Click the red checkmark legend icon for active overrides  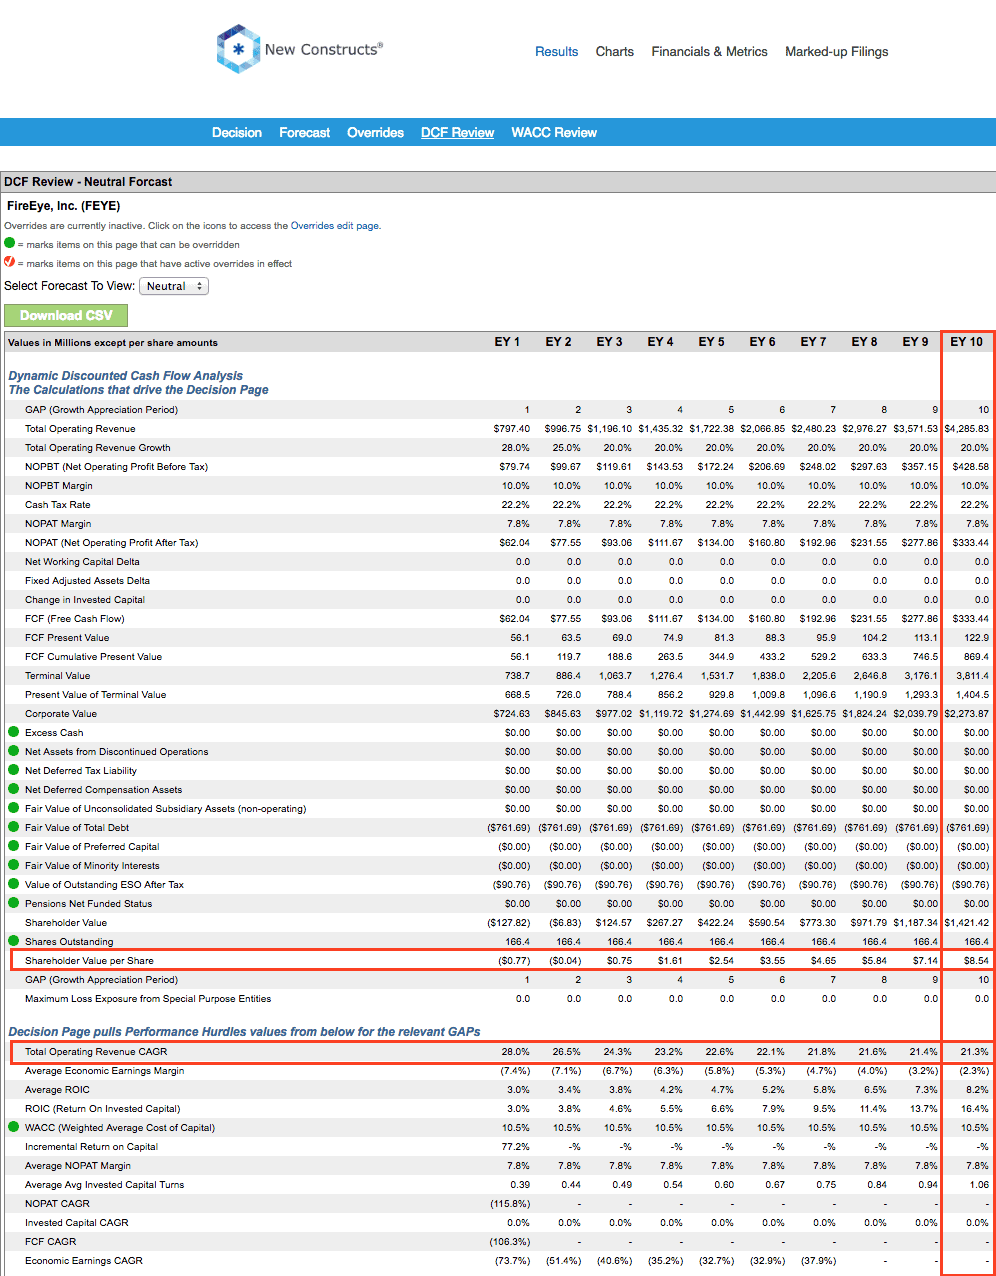point(9,262)
